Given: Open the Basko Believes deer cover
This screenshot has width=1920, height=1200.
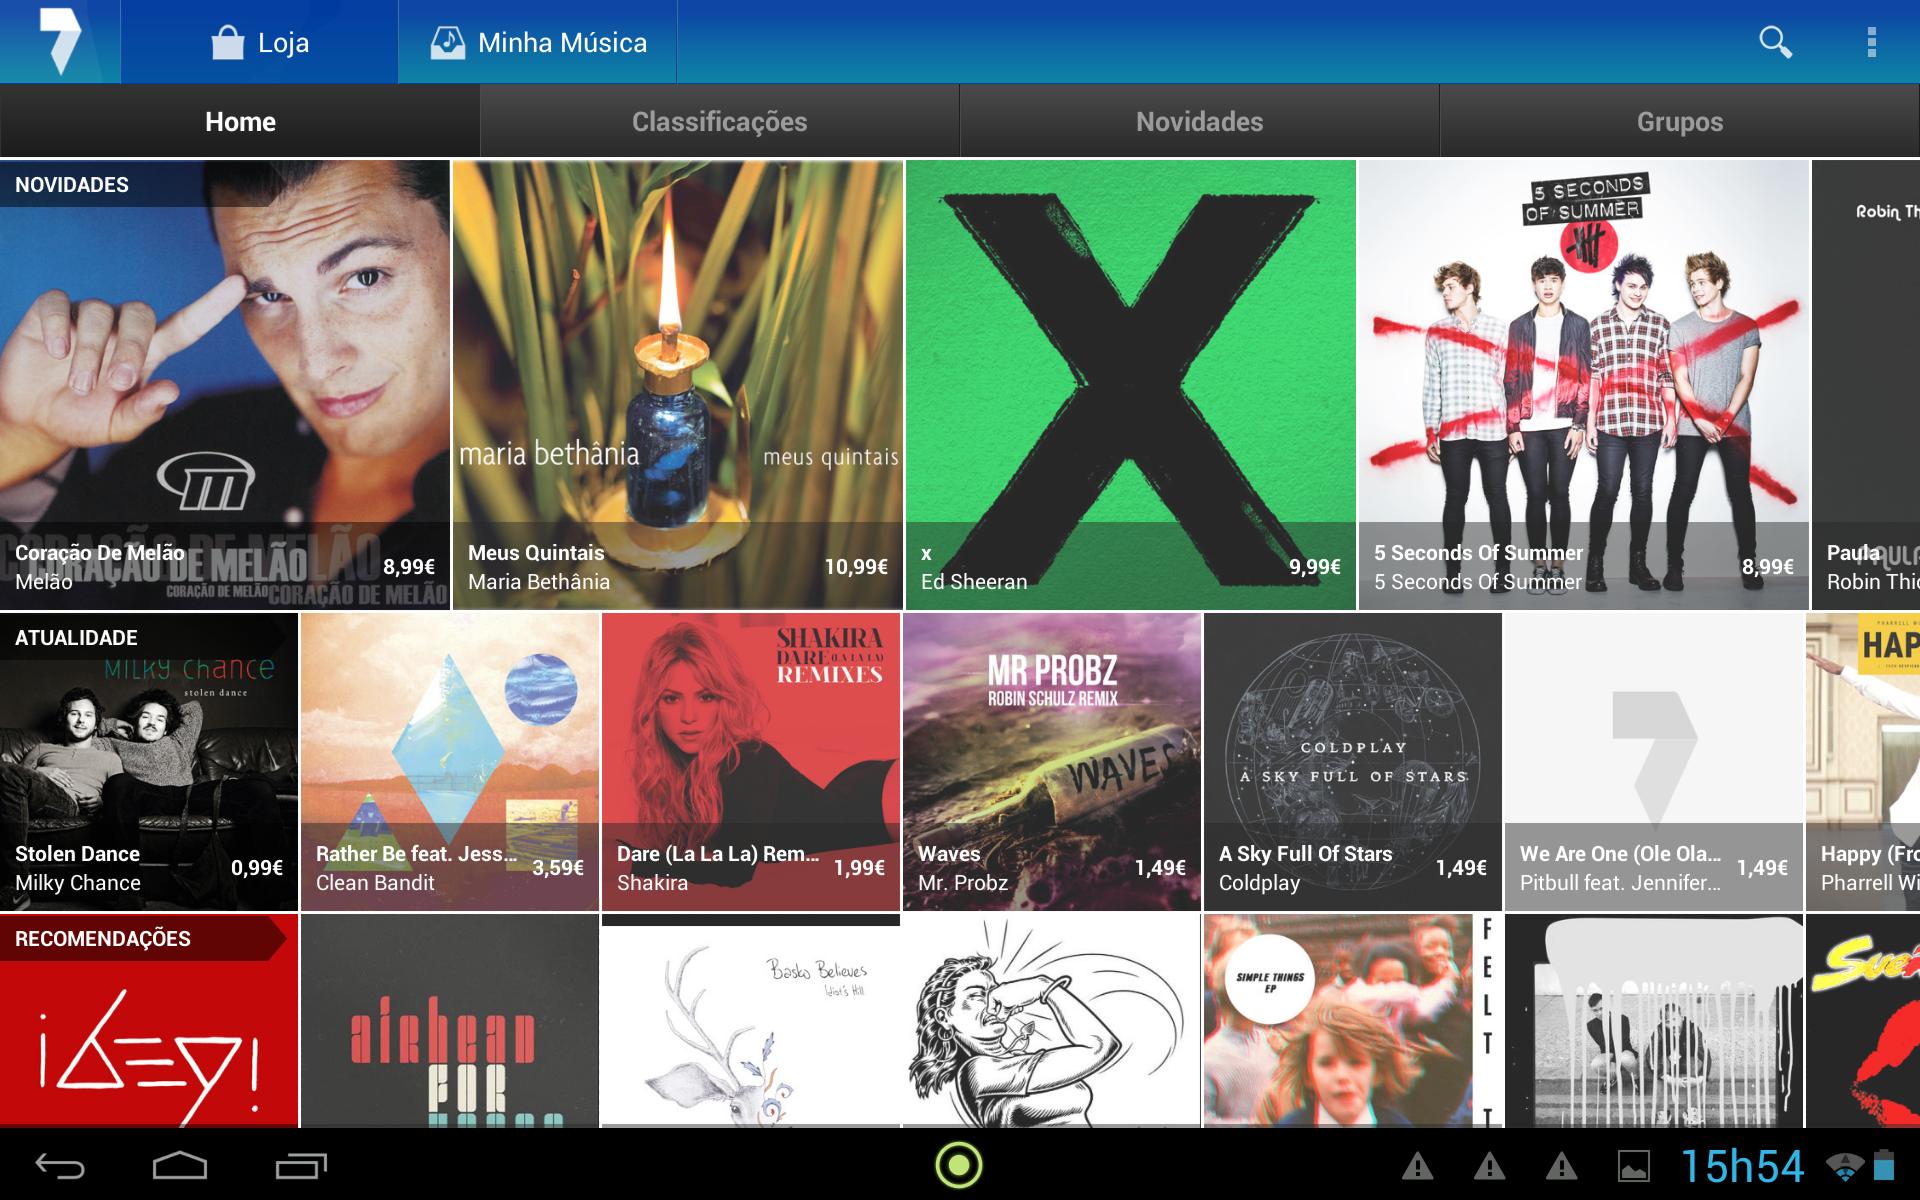Looking at the screenshot, I should click(751, 1021).
